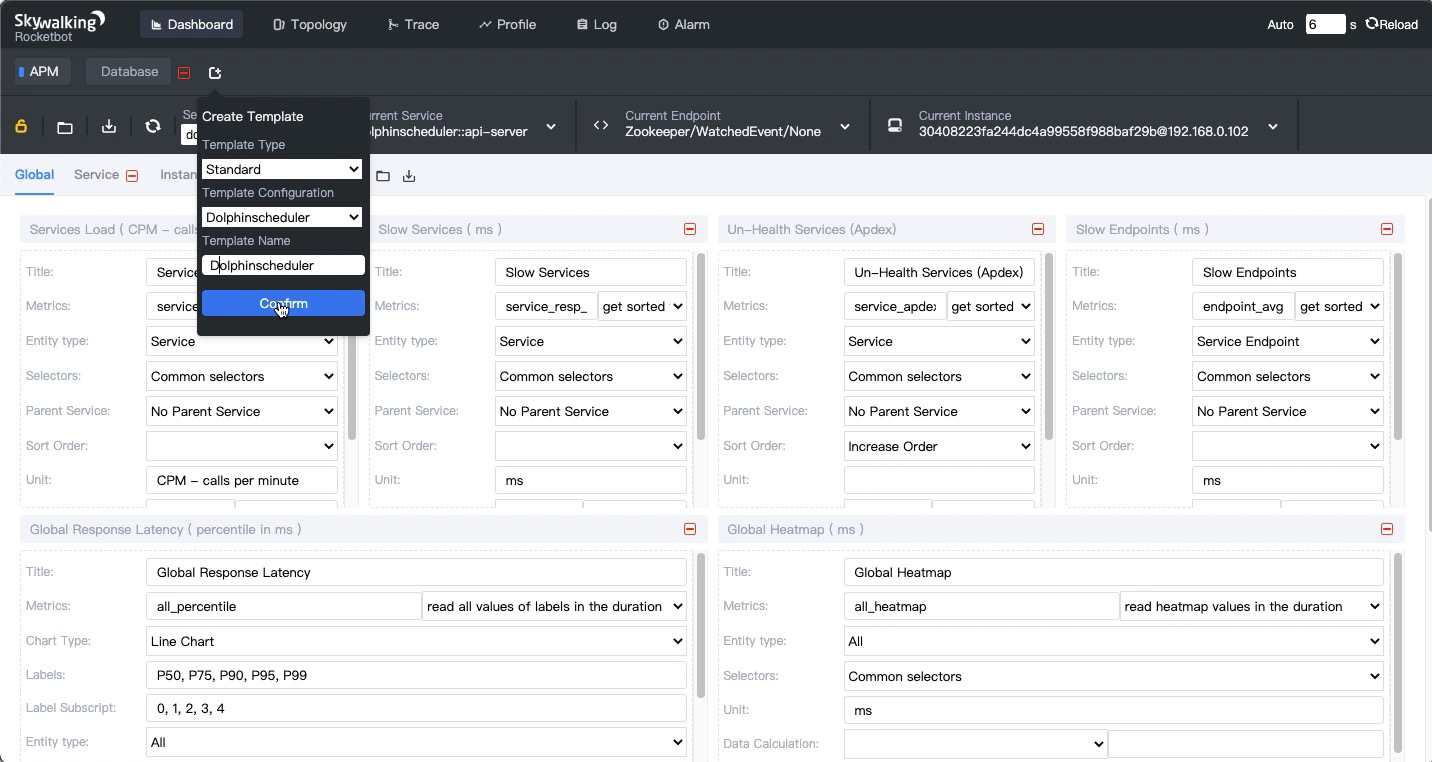
Task: Delete the Global Heatmap panel
Action: click(1387, 529)
